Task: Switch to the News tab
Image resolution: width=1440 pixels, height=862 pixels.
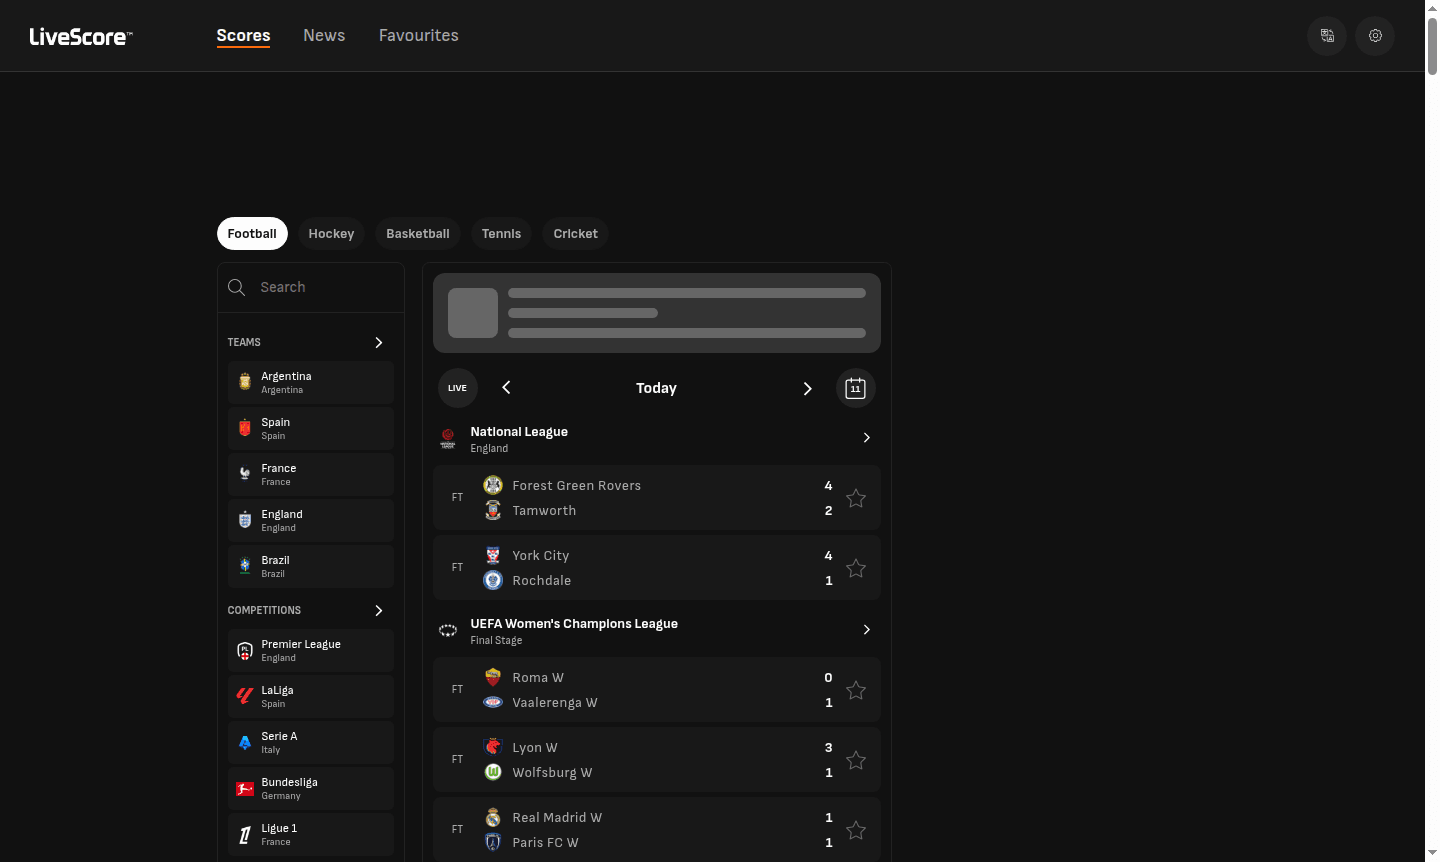Action: point(324,35)
